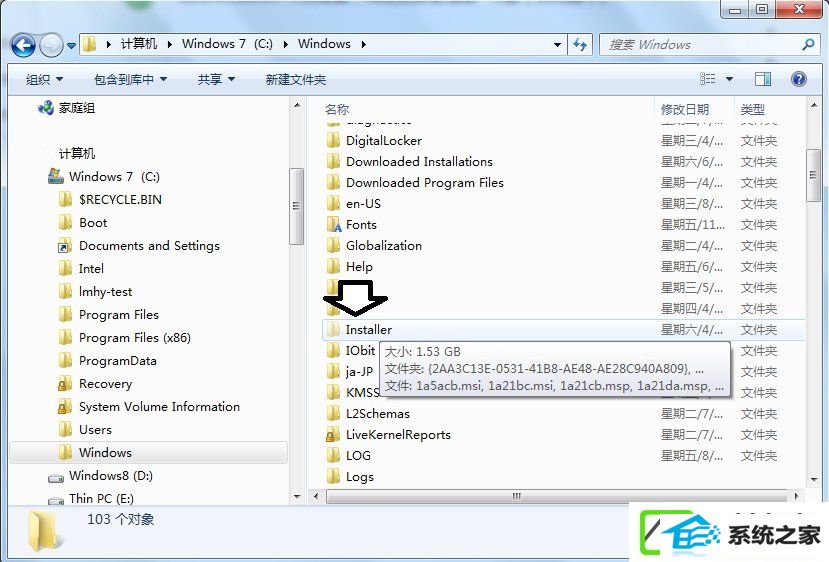This screenshot has height=562, width=829.
Task: Go back with the blue Back arrow
Action: (x=23, y=45)
